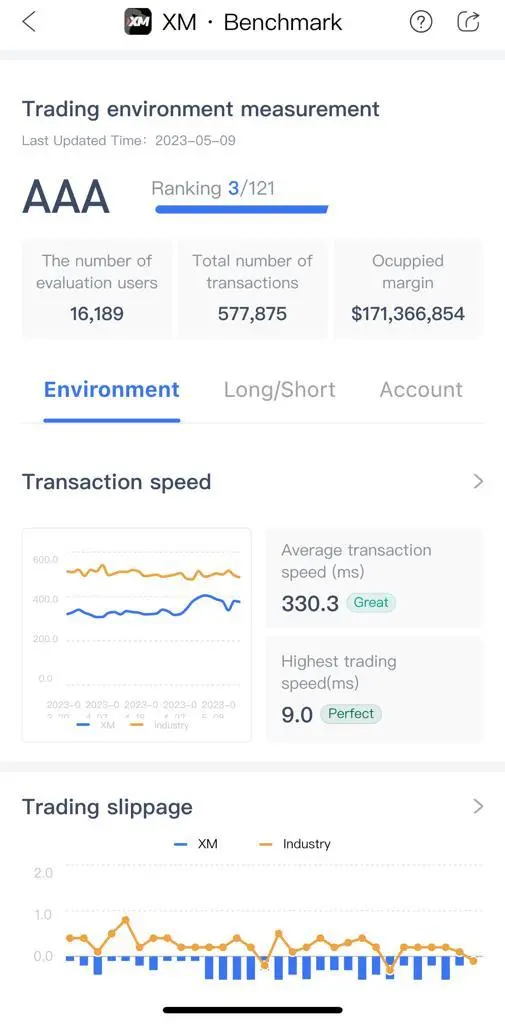Switch to the Account tab
The width and height of the screenshot is (505, 1024).
click(421, 390)
